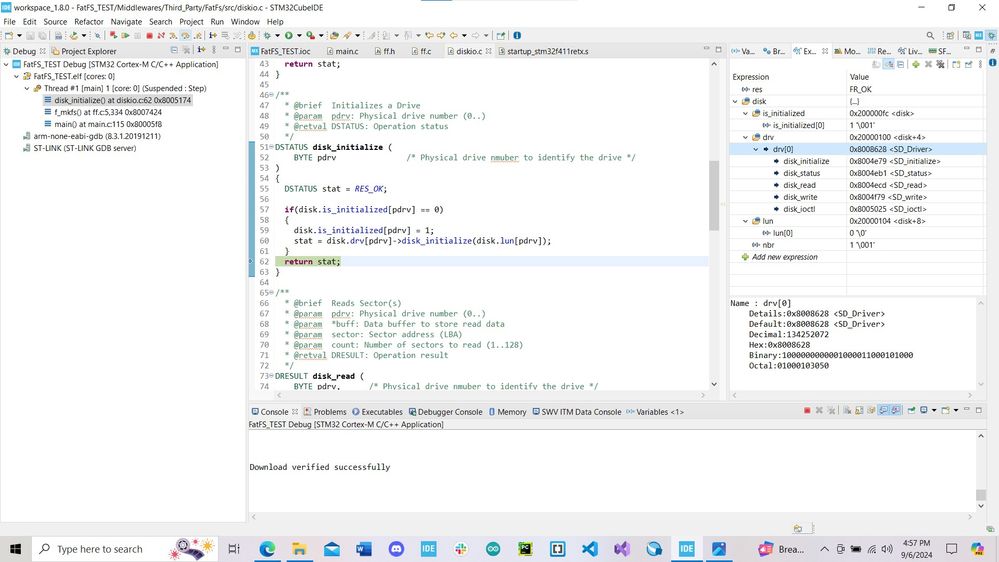Click Collapse All icon in Expressions toolbar

[x=901, y=64]
